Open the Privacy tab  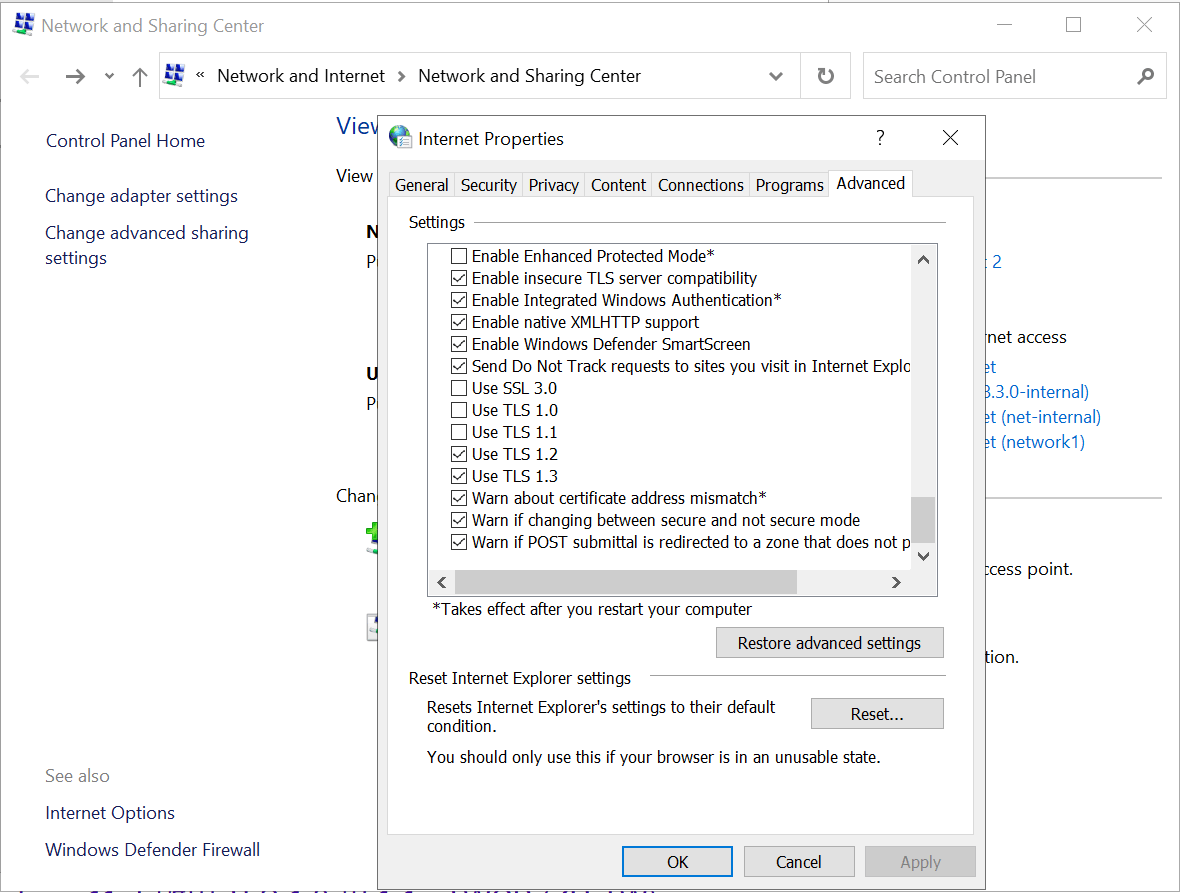[553, 185]
